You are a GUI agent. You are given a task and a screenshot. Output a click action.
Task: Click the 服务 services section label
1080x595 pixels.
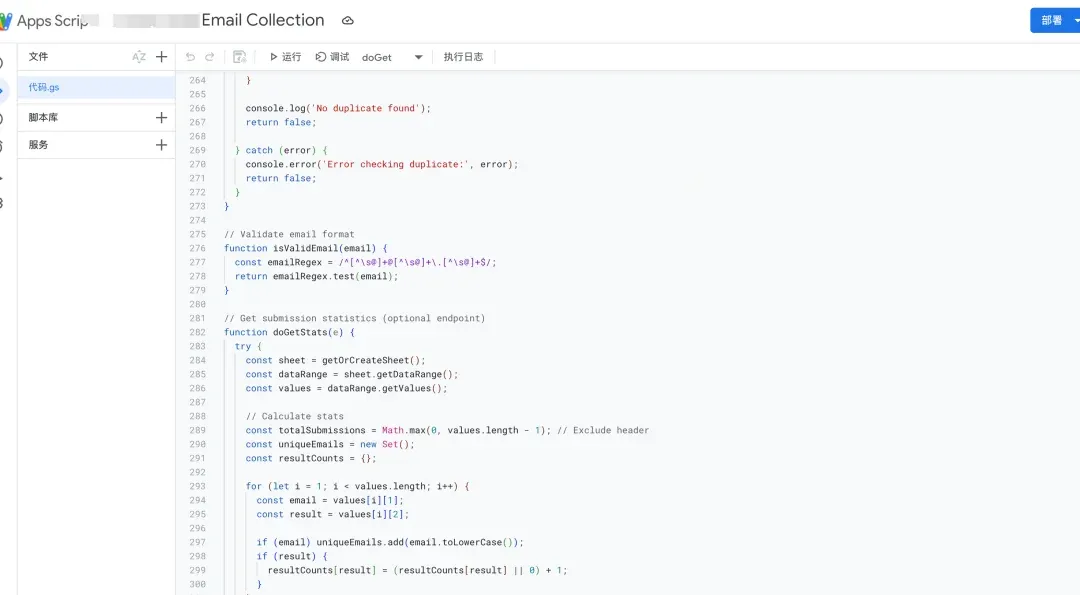[x=38, y=145]
